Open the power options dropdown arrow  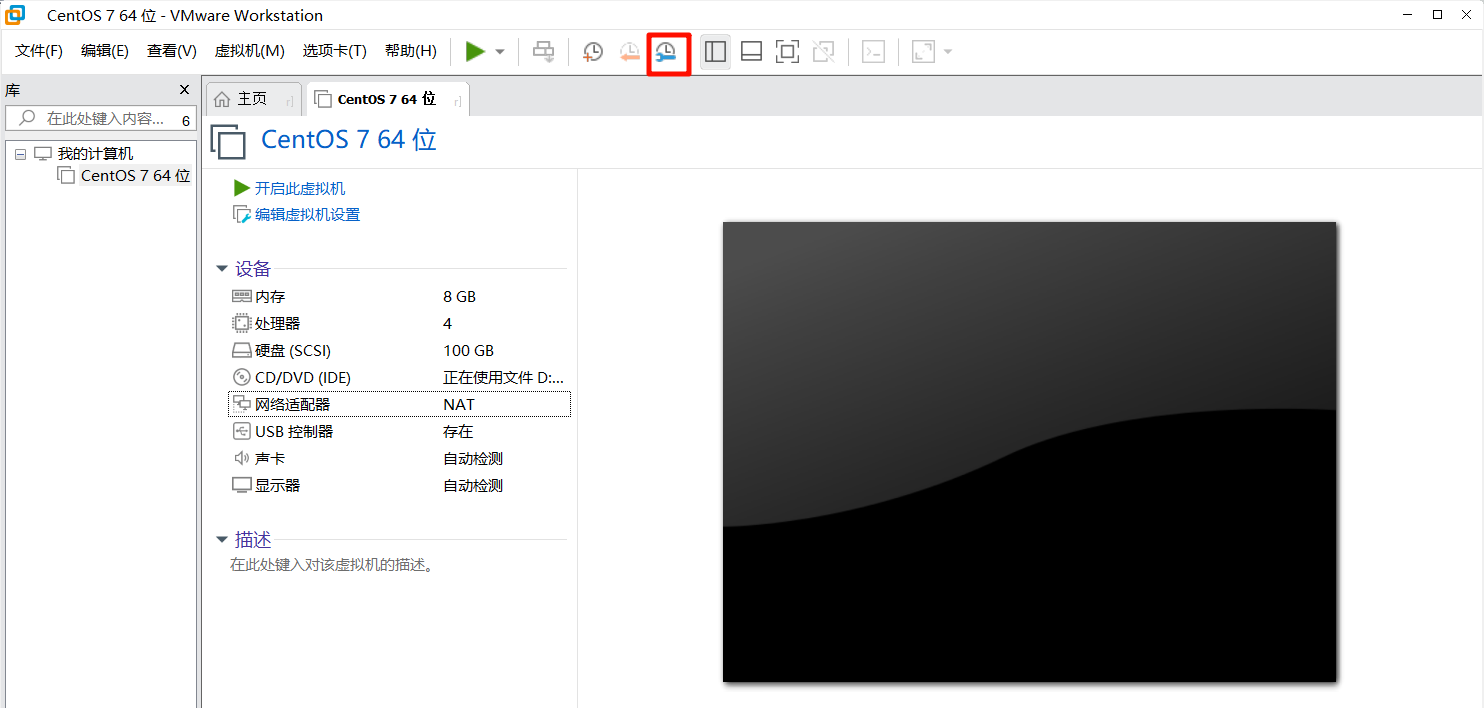coord(500,52)
